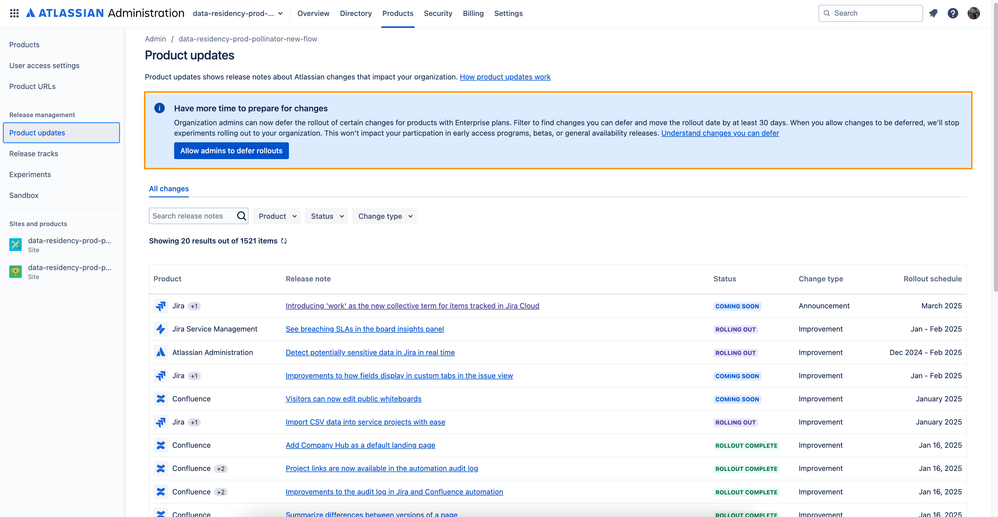Click the Jira Service Management product icon
Screen dimensions: 998x517
[x=160, y=329]
